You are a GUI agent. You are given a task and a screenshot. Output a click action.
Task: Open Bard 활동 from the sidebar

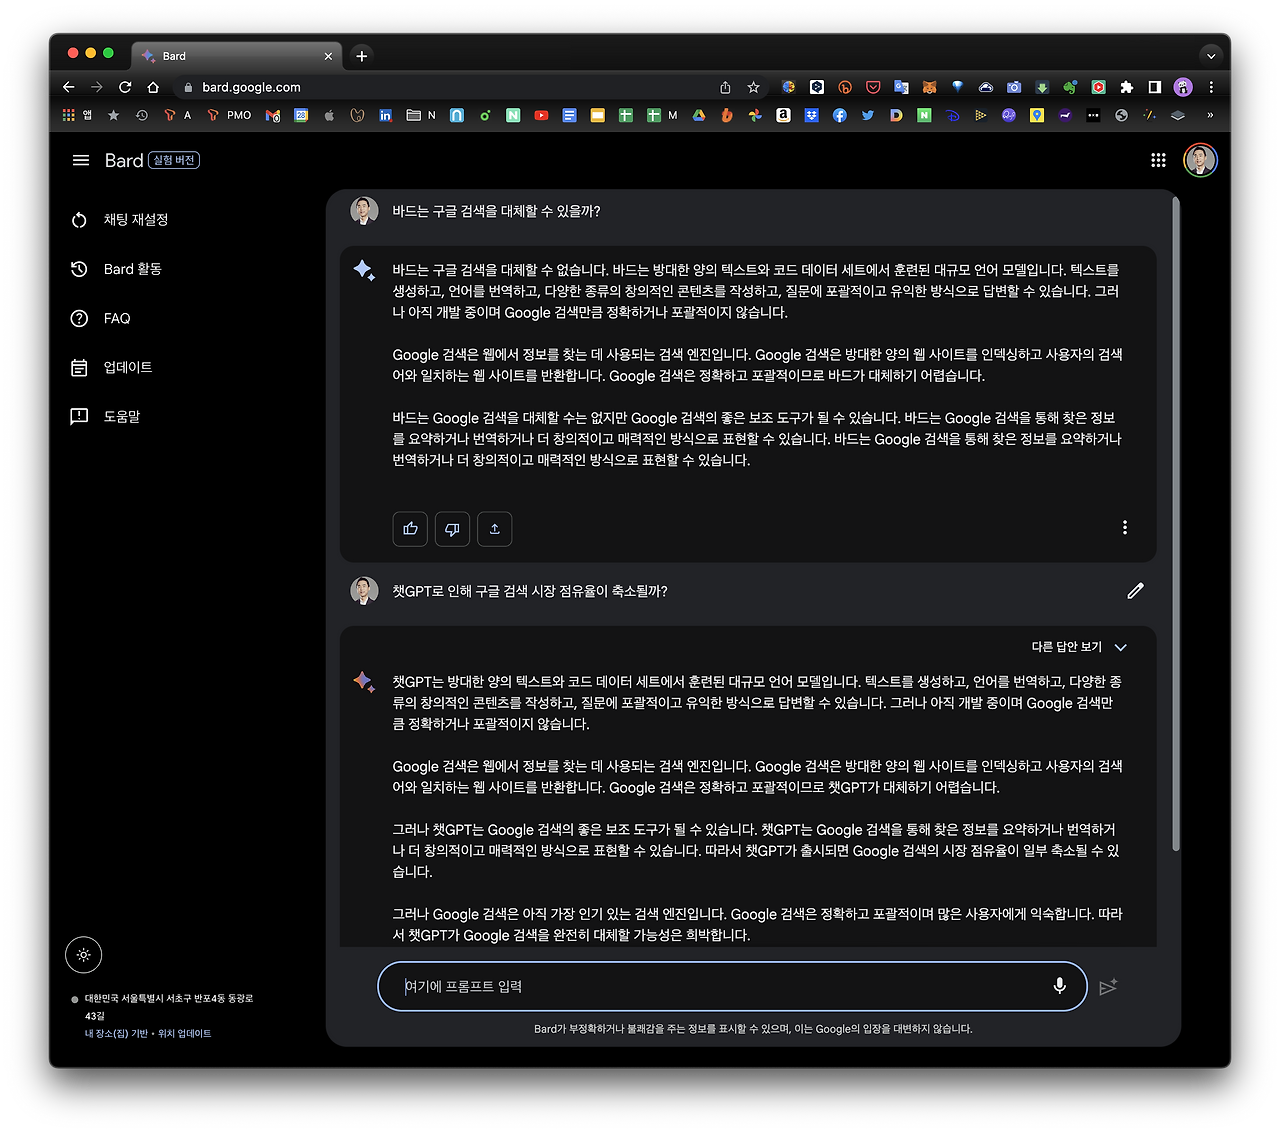tap(80, 268)
